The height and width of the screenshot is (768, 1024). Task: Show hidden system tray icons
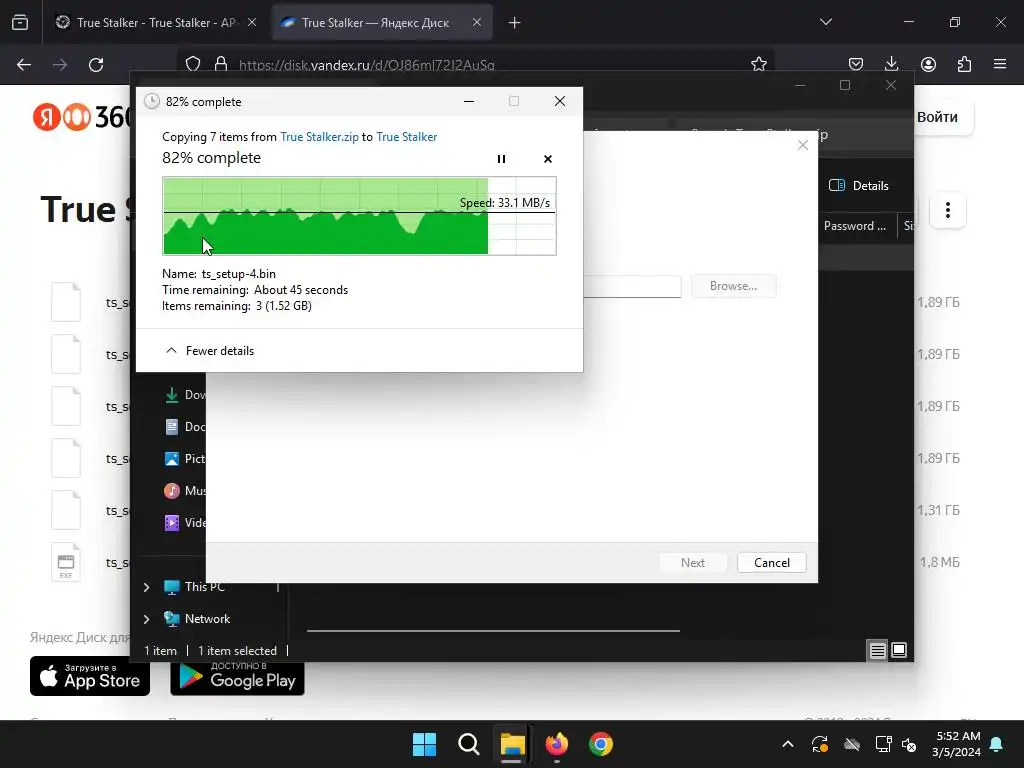[788, 744]
